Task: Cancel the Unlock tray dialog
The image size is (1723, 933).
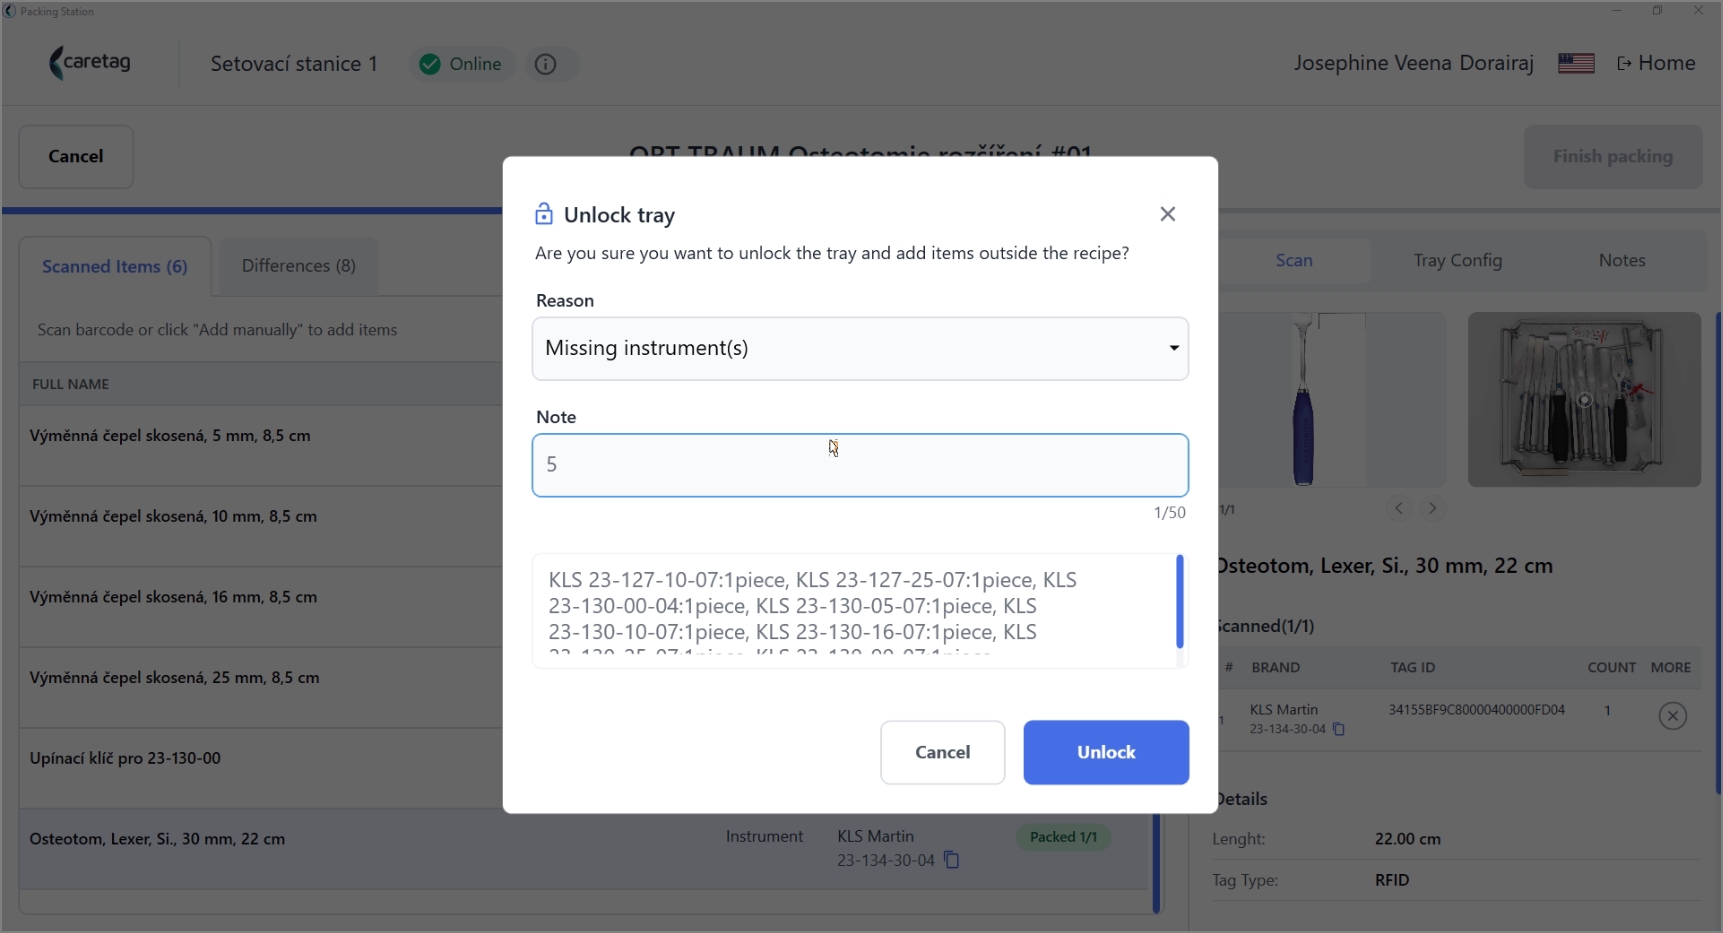Action: pos(942,752)
